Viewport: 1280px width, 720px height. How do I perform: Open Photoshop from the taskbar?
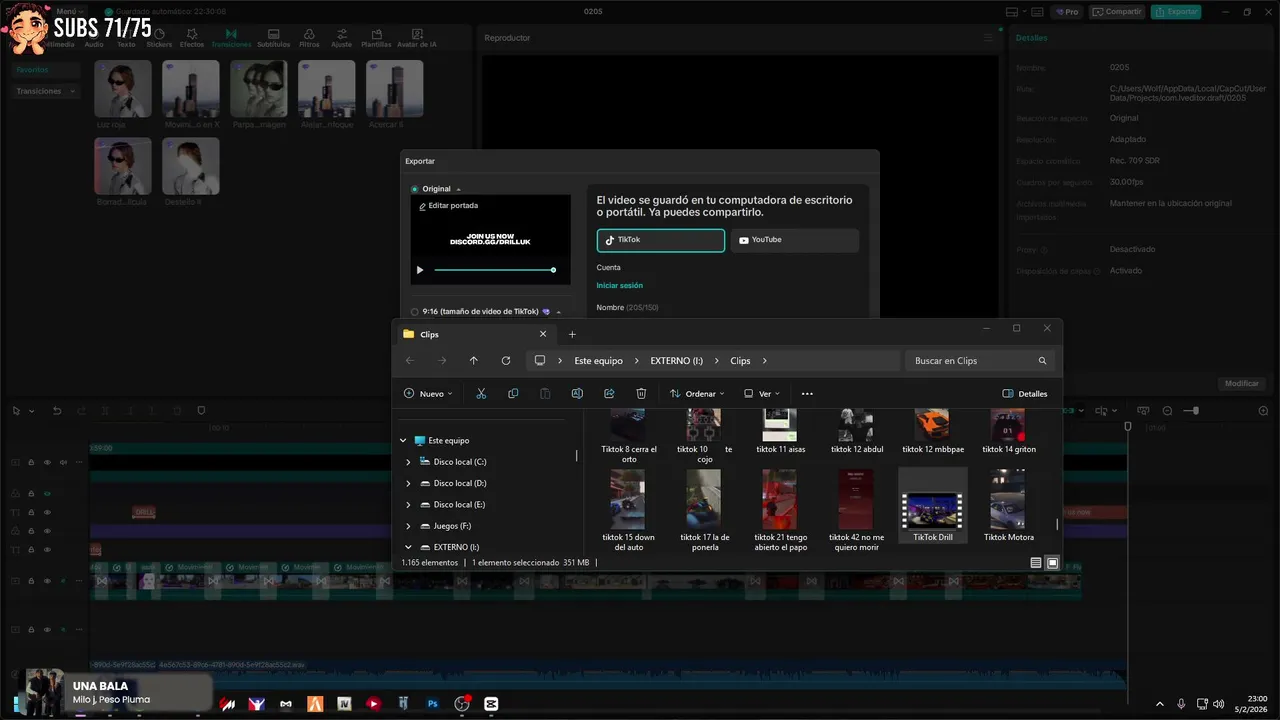point(433,704)
